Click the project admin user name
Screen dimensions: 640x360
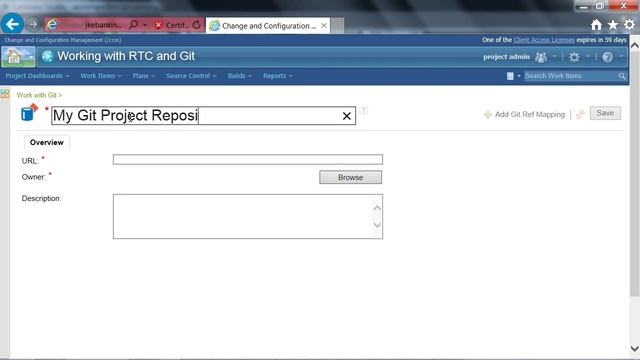point(506,57)
